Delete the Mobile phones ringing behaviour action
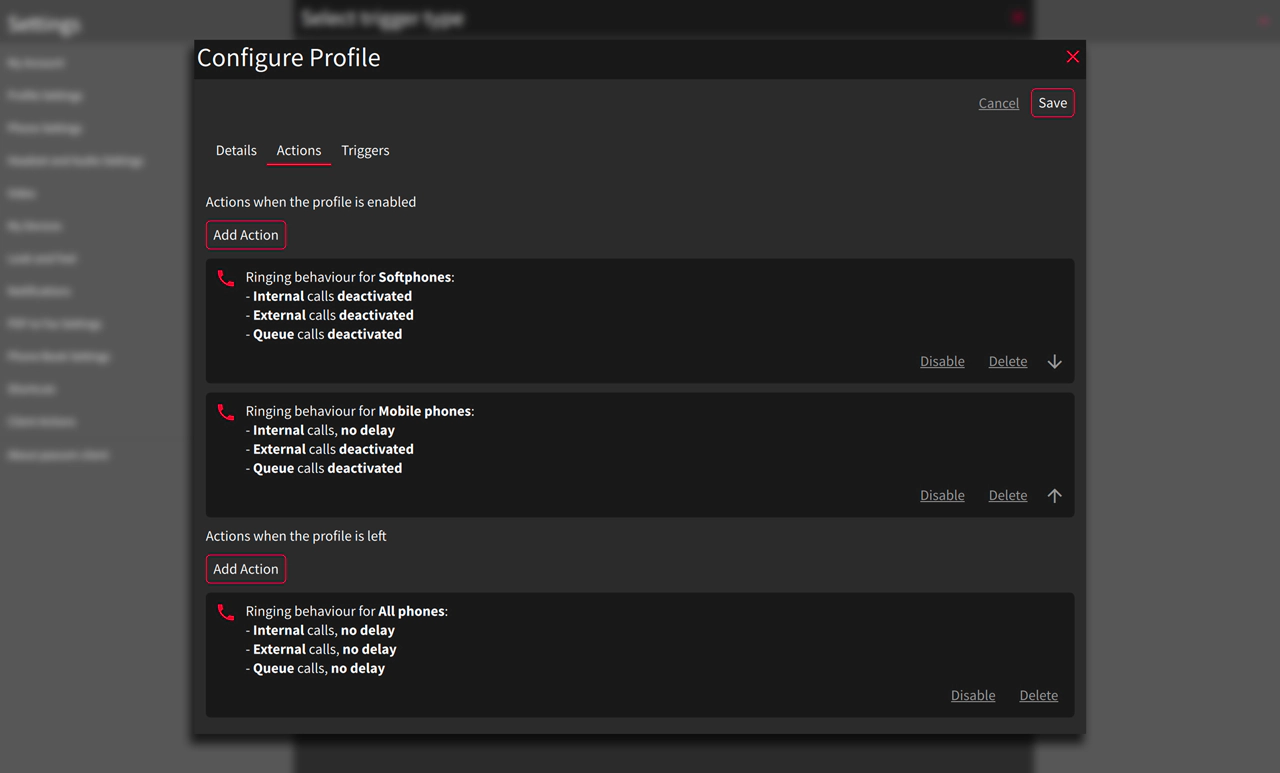 point(1007,495)
